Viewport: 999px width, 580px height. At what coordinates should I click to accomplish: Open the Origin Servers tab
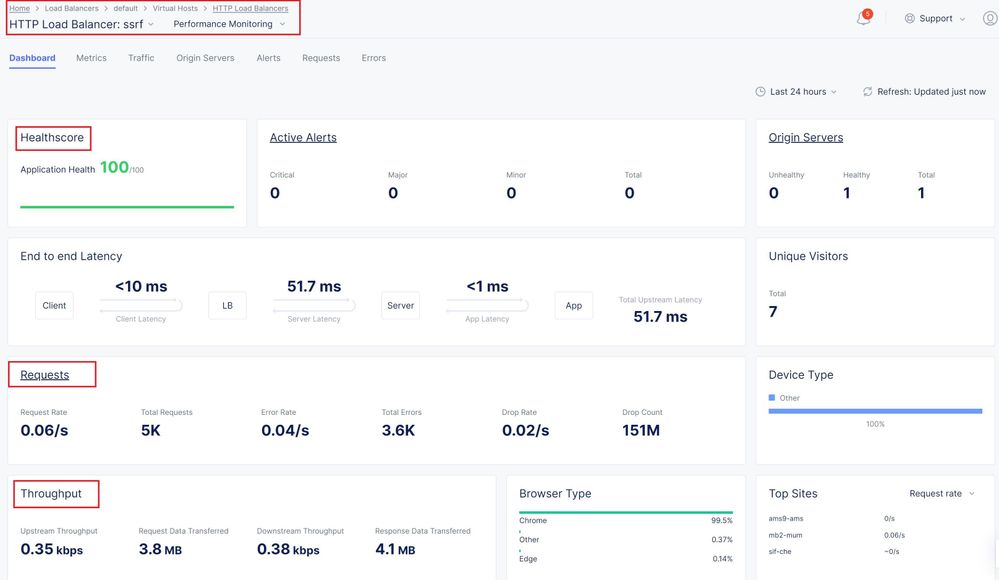pyautogui.click(x=205, y=58)
